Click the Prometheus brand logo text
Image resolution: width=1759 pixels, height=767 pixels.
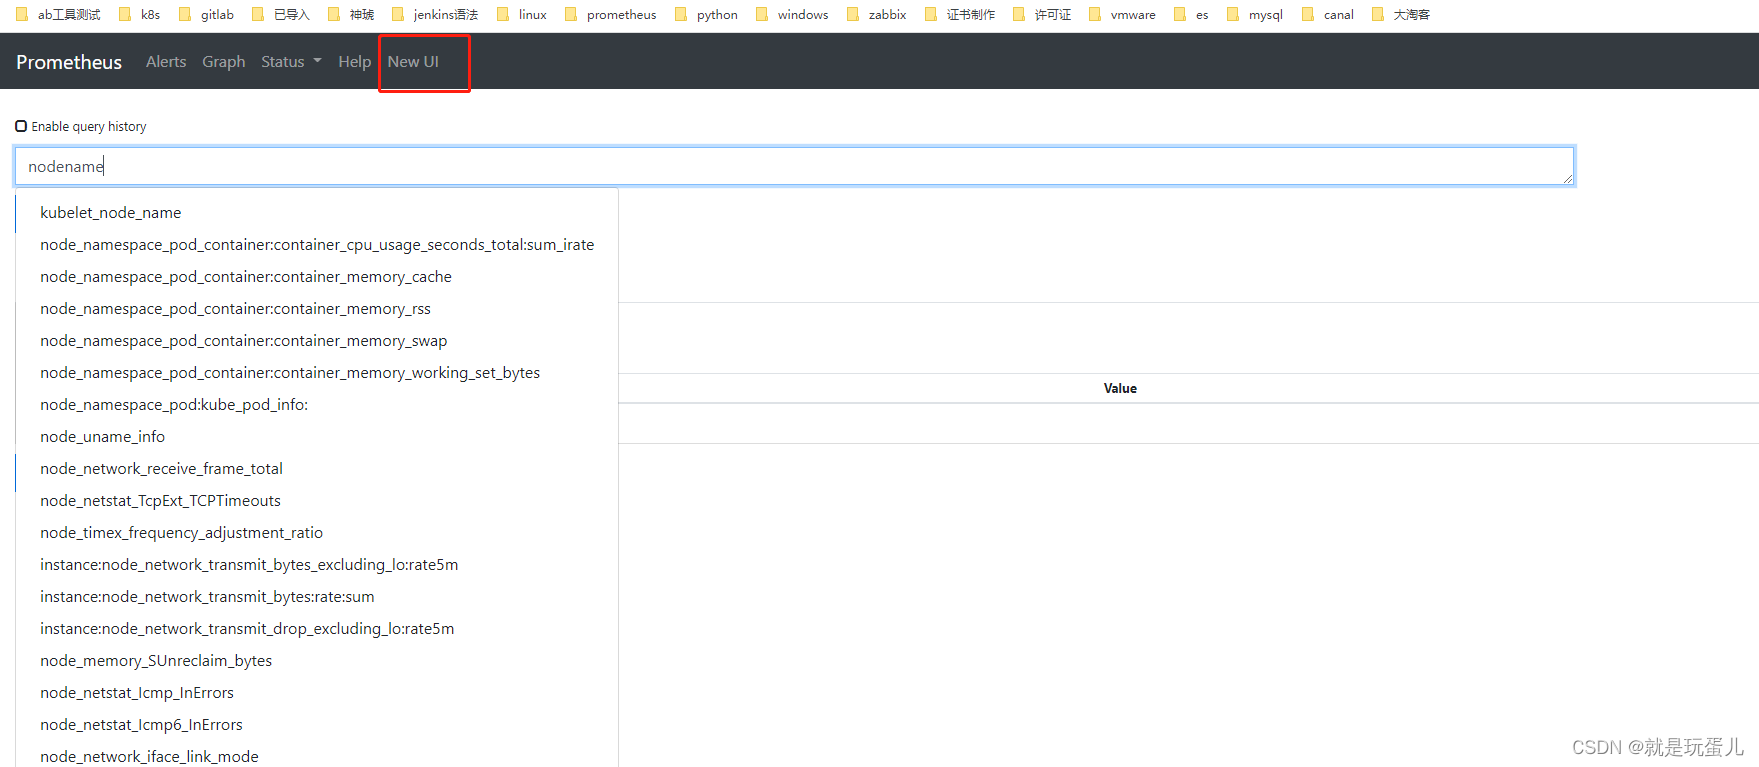pos(69,62)
